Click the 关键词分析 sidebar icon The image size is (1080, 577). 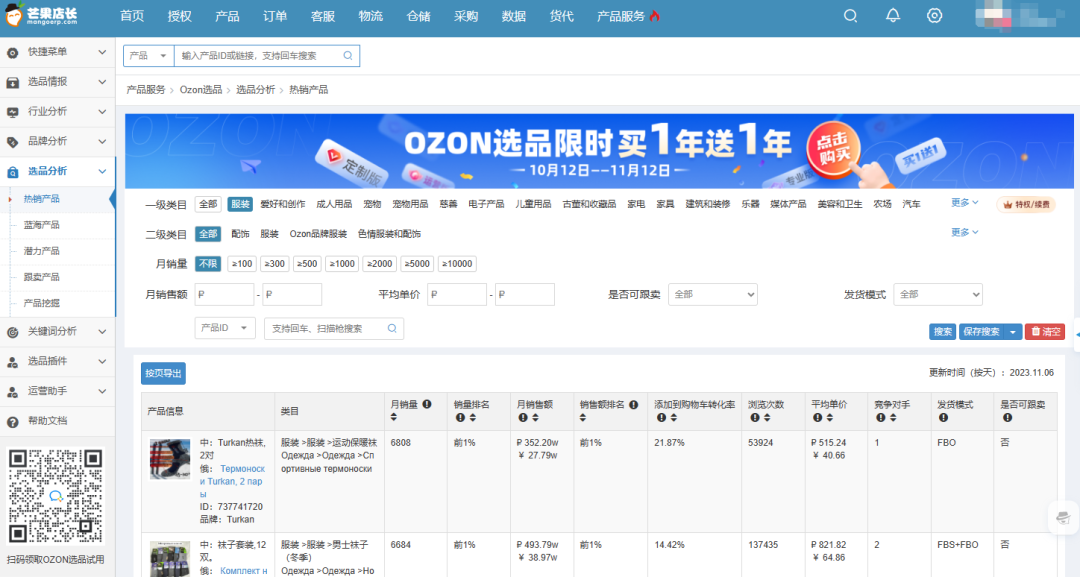(12, 332)
